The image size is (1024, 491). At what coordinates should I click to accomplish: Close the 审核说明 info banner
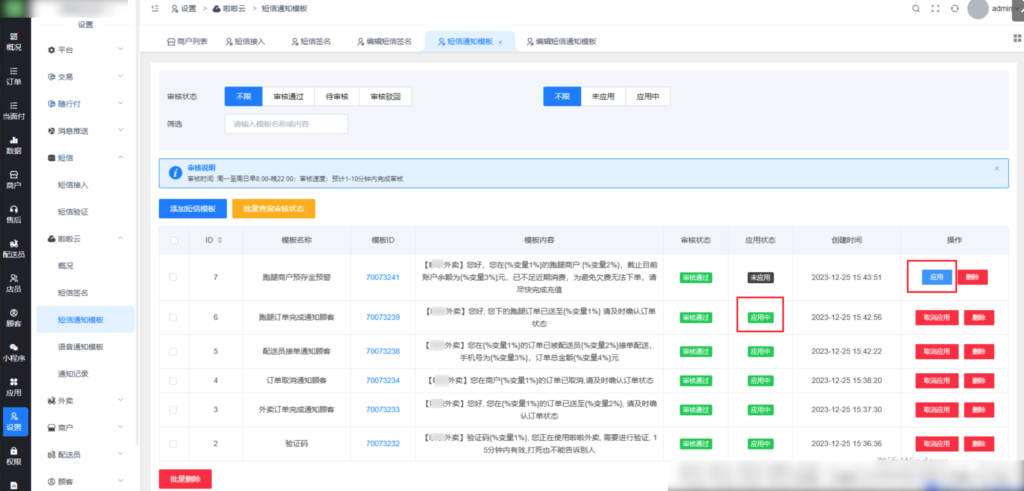pos(997,168)
